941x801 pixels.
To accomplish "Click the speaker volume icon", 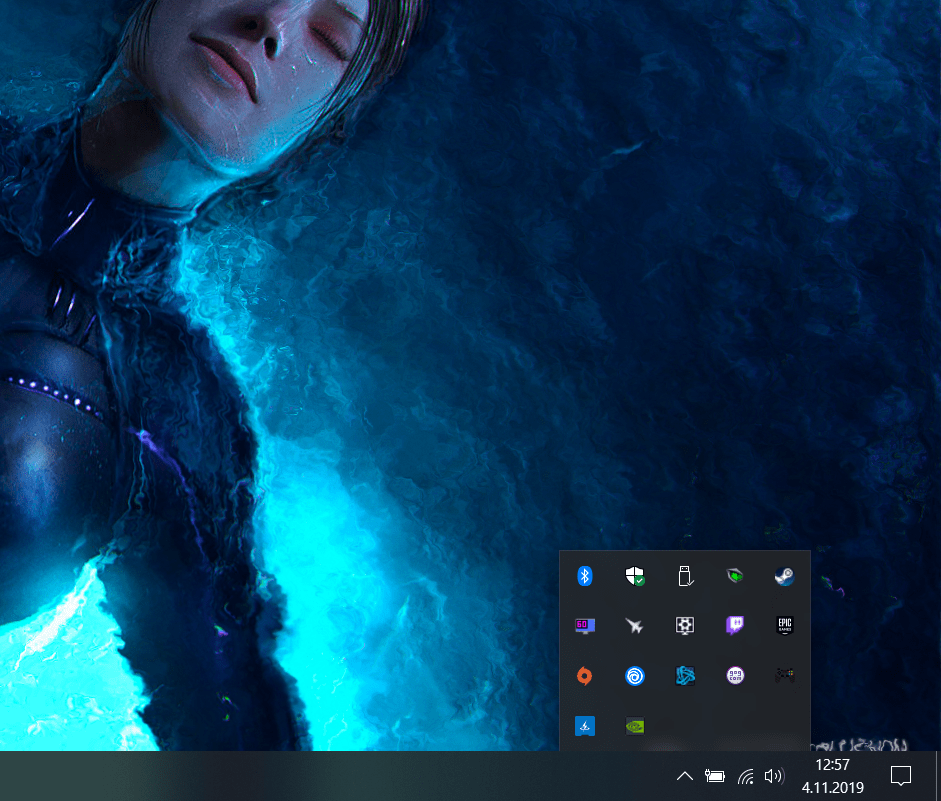I will pyautogui.click(x=774, y=776).
